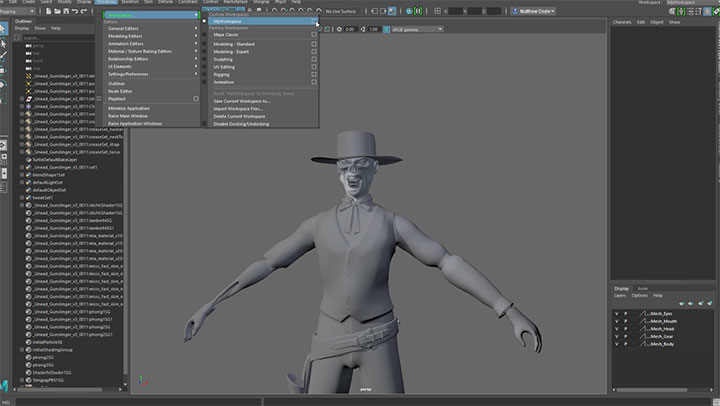Toggle visibility V for Mesh_Eyes layer
The image size is (720, 406).
click(x=617, y=314)
